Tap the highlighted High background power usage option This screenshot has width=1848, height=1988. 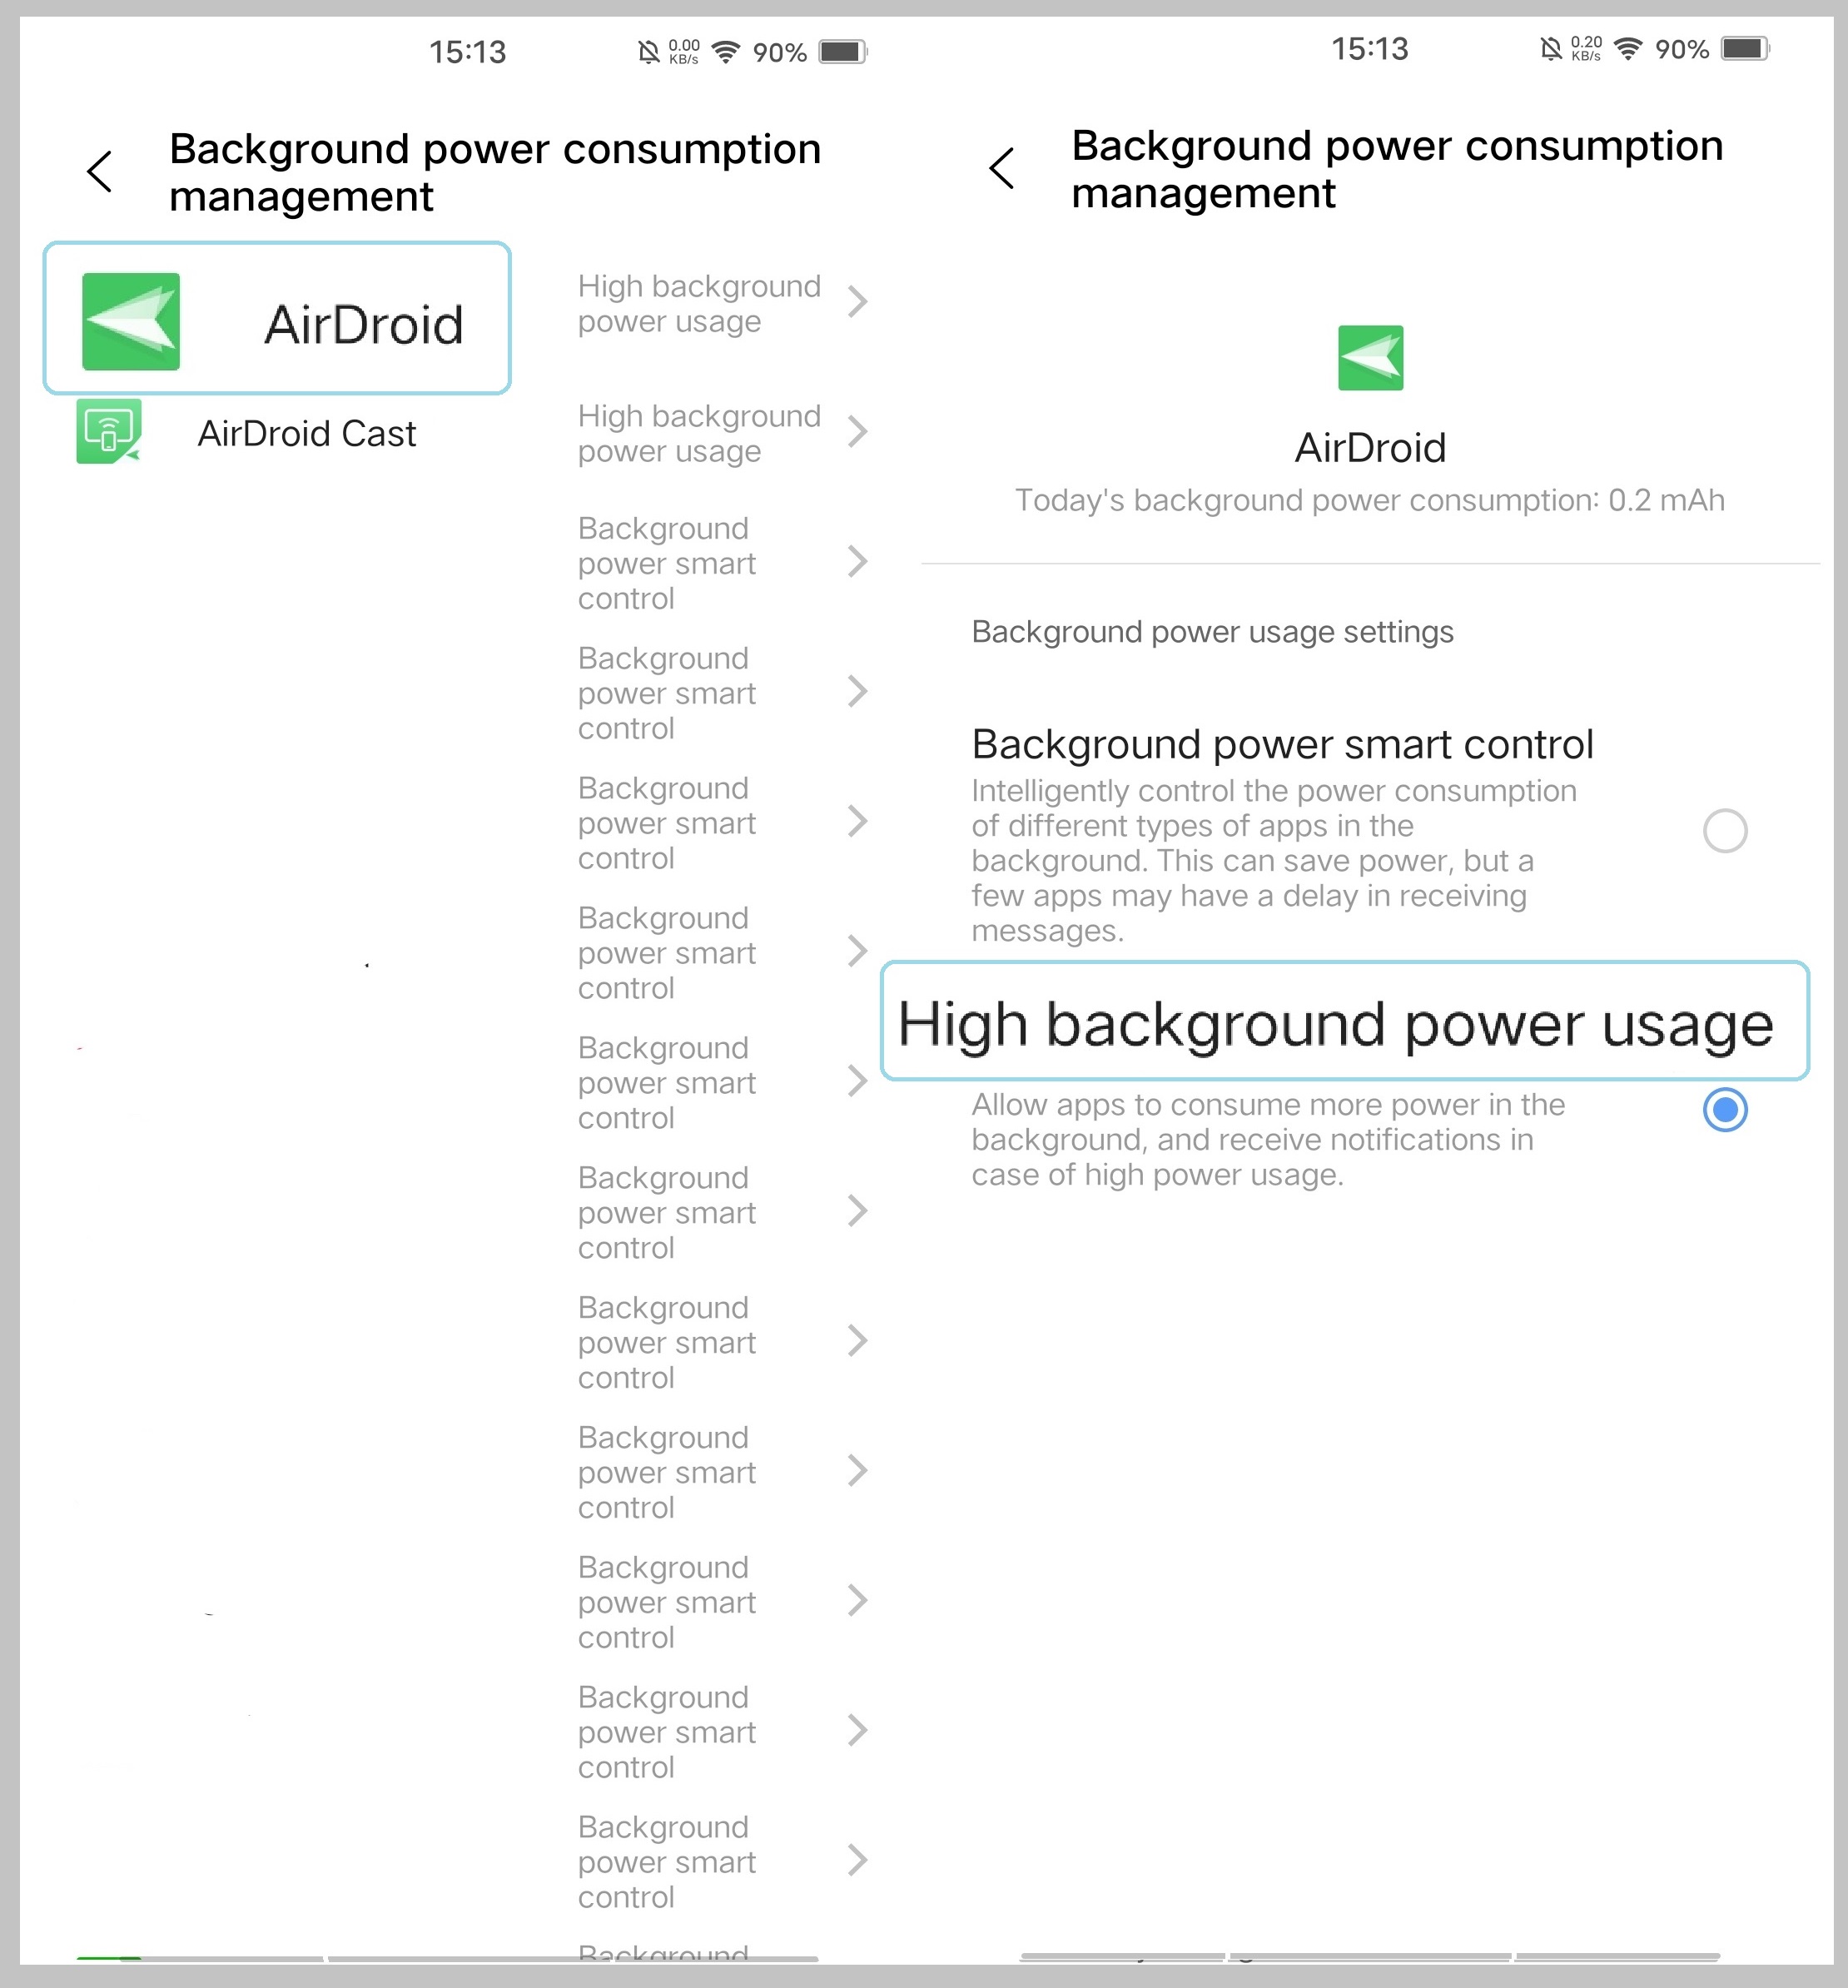click(1344, 1023)
